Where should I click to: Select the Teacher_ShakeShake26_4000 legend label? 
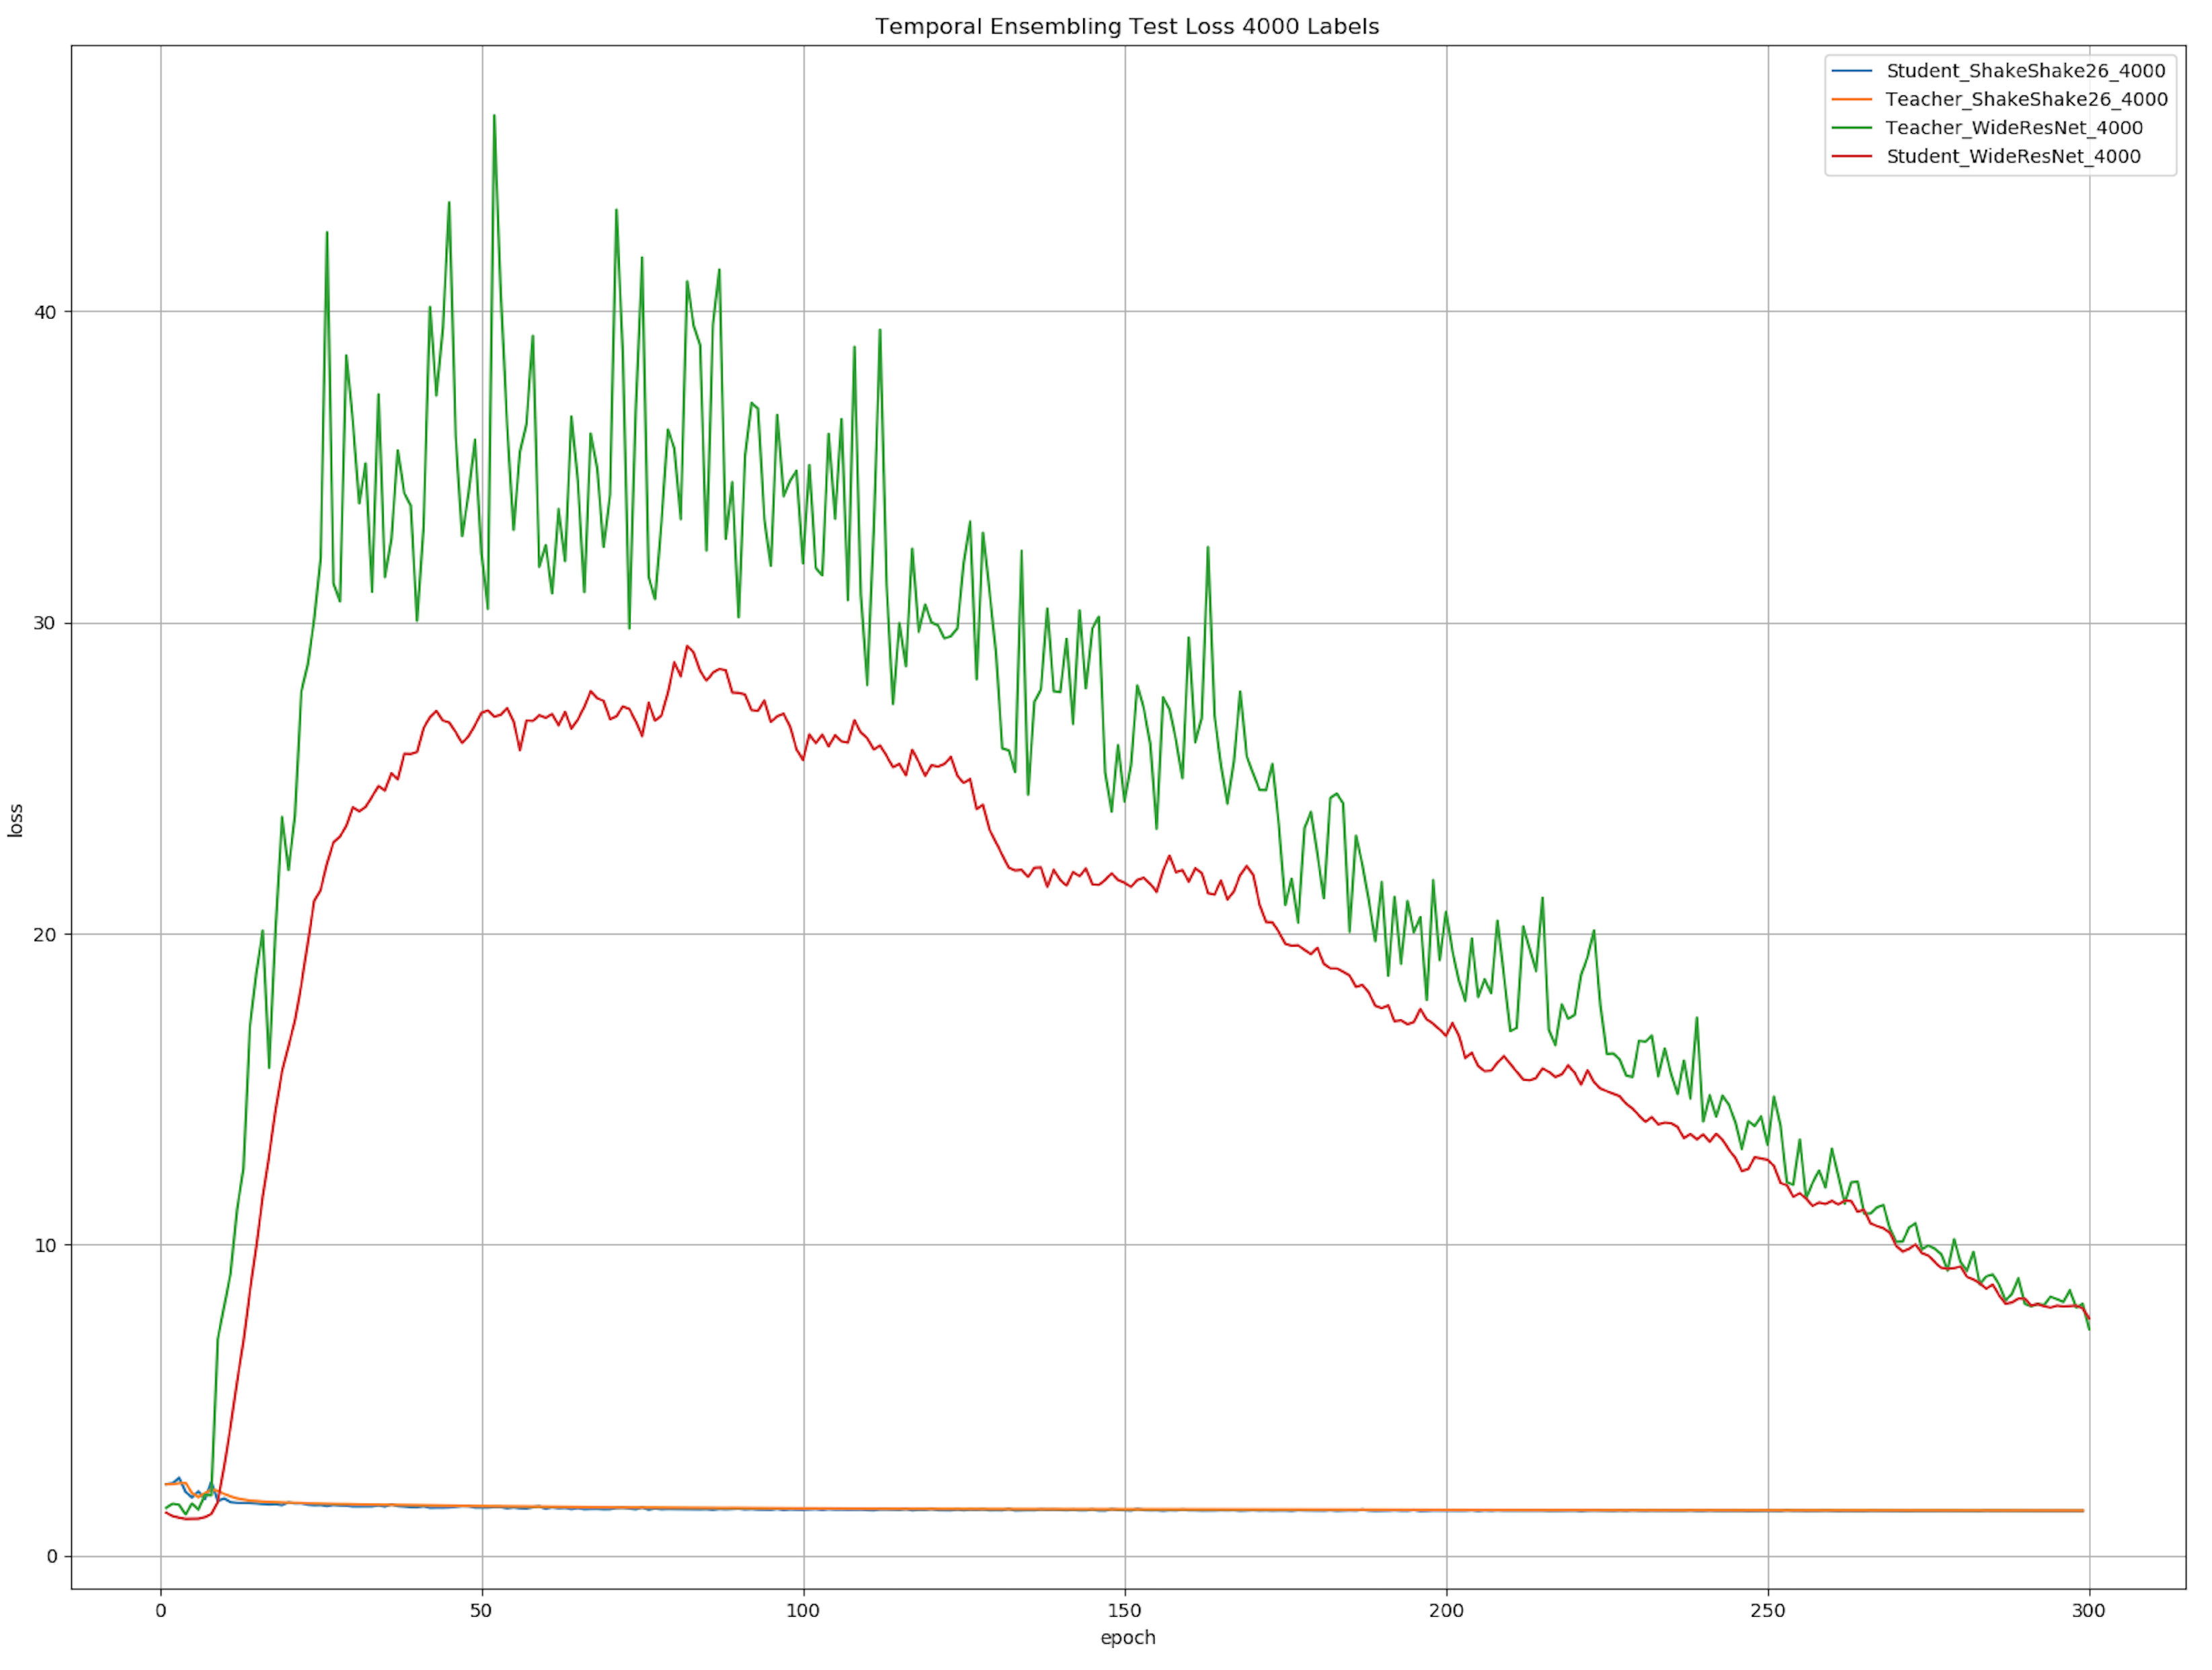[2026, 99]
